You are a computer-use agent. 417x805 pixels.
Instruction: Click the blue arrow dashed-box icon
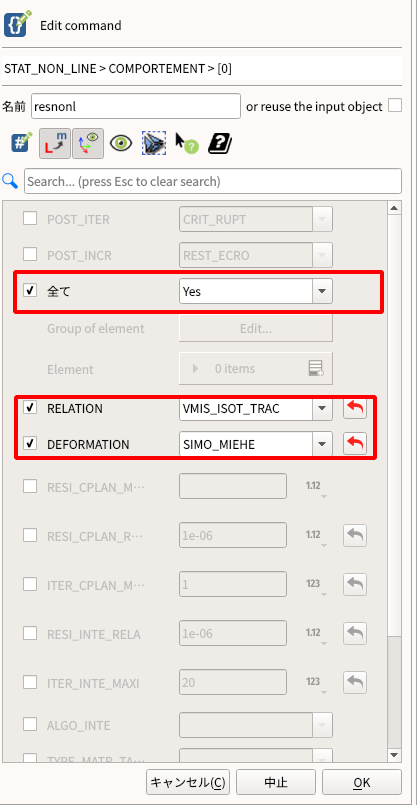click(x=154, y=143)
